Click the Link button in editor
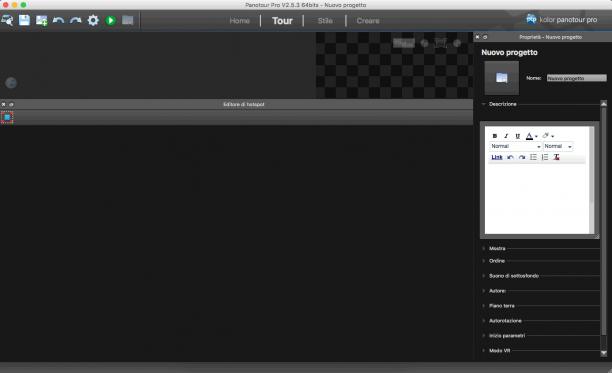 [x=496, y=157]
